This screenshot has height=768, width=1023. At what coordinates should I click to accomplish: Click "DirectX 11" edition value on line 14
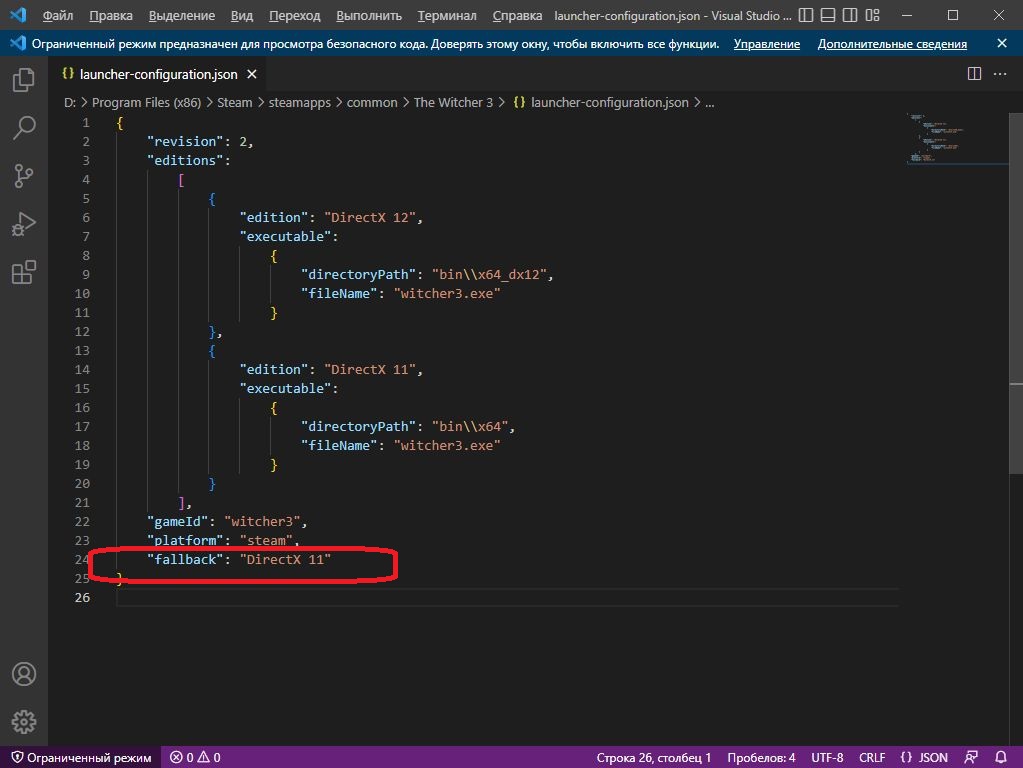(x=369, y=369)
